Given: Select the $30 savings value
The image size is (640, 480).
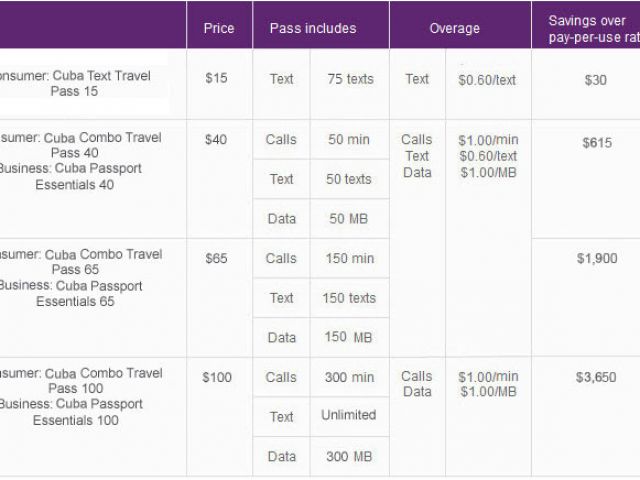Looking at the screenshot, I should [x=595, y=80].
